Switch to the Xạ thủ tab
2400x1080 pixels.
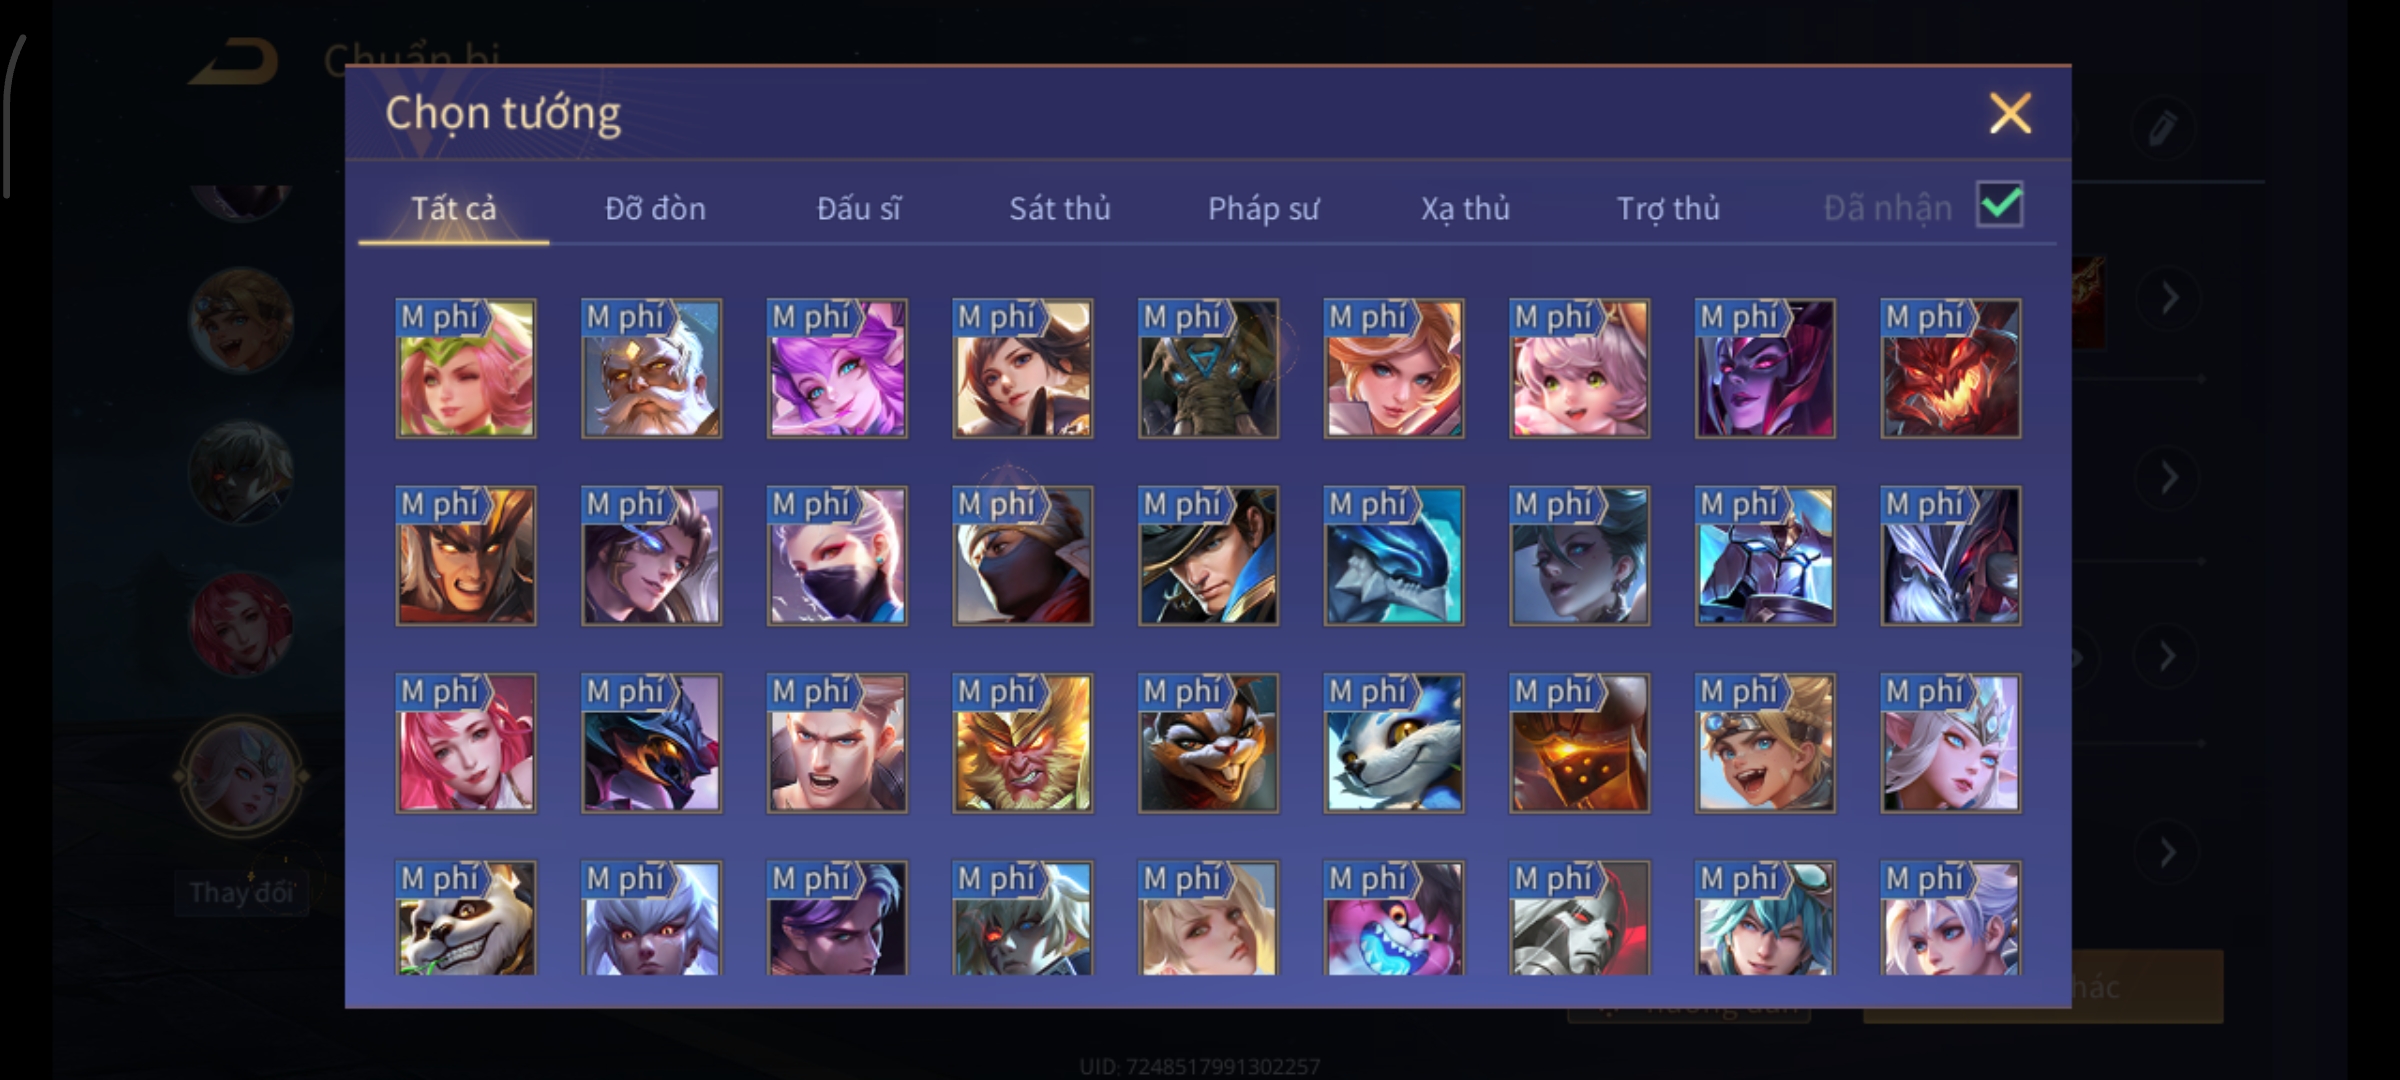click(x=1465, y=208)
